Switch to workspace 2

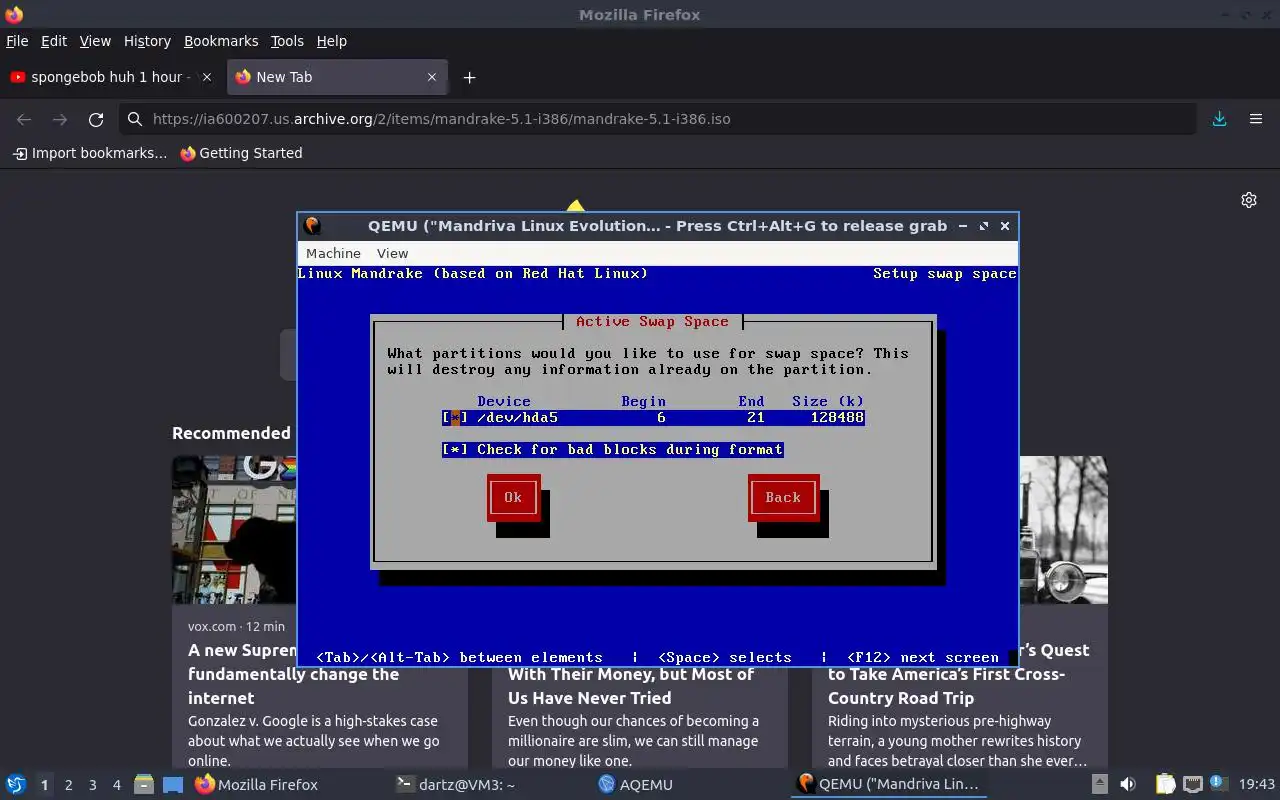click(68, 785)
